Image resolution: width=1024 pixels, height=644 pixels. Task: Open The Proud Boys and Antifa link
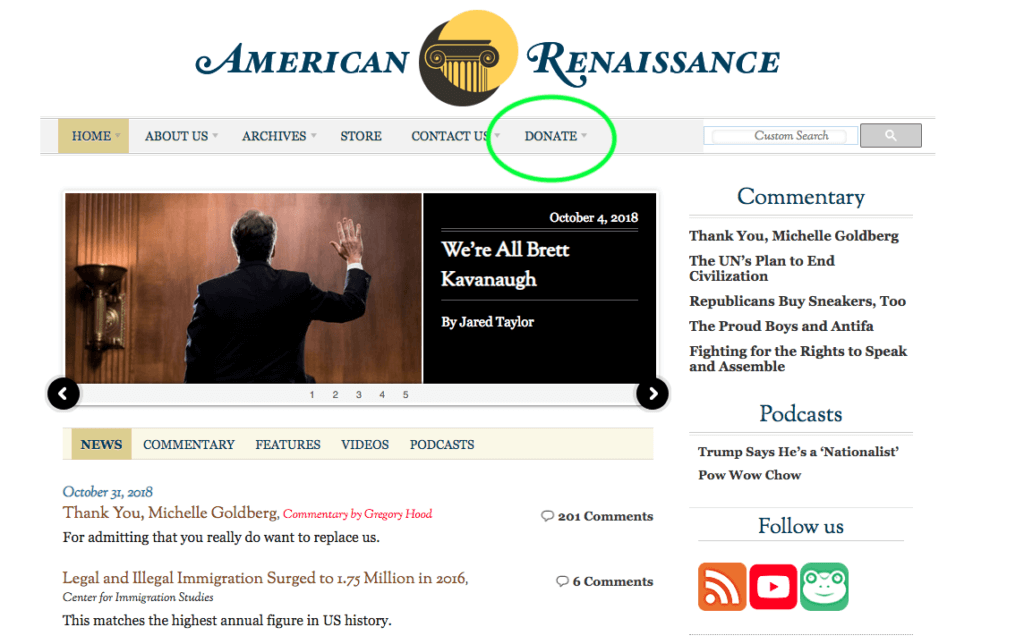[x=781, y=326]
